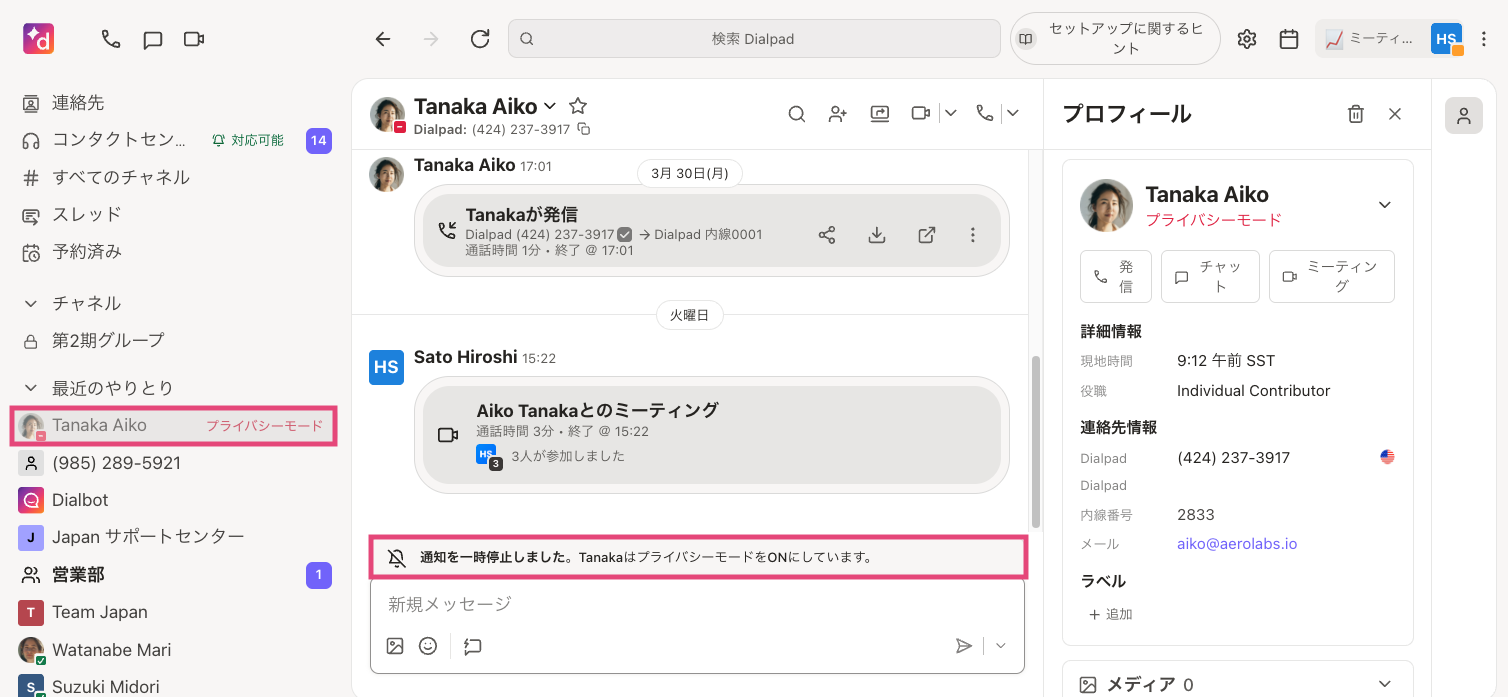Open call options dropdown arrow
Screen dimensions: 1508x697
pos(1013,114)
